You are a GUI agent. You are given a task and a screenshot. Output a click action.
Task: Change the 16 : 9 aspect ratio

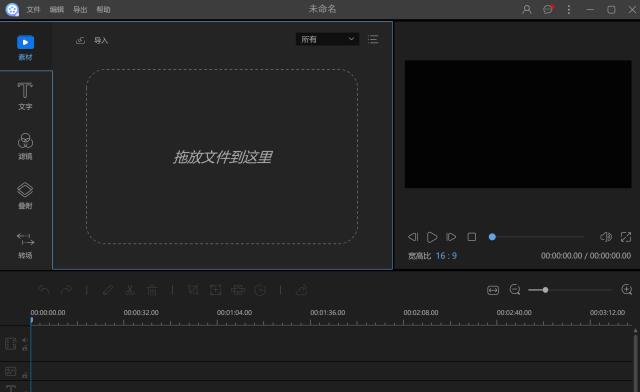(446, 256)
